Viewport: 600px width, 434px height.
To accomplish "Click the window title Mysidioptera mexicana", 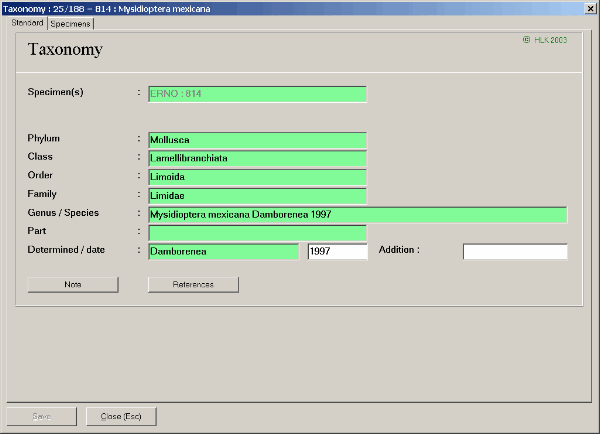I will click(164, 9).
